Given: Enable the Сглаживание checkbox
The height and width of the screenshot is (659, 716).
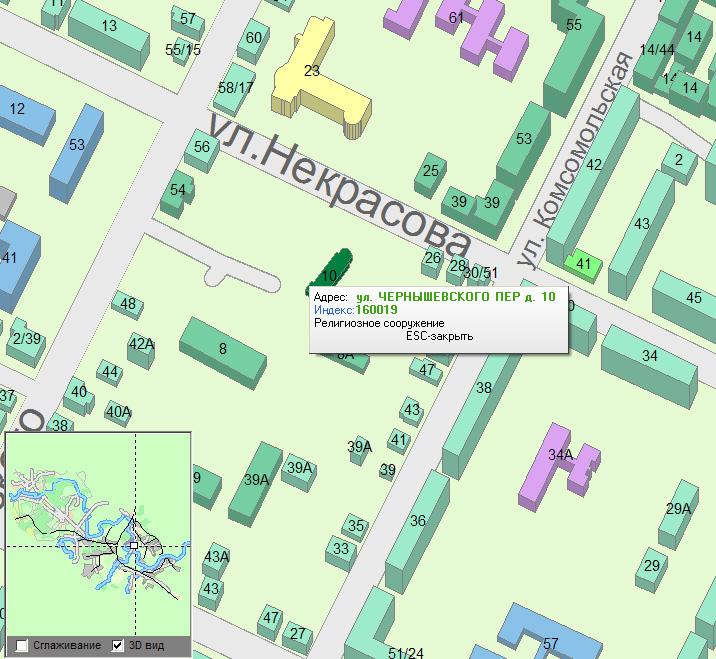Looking at the screenshot, I should tap(22, 645).
